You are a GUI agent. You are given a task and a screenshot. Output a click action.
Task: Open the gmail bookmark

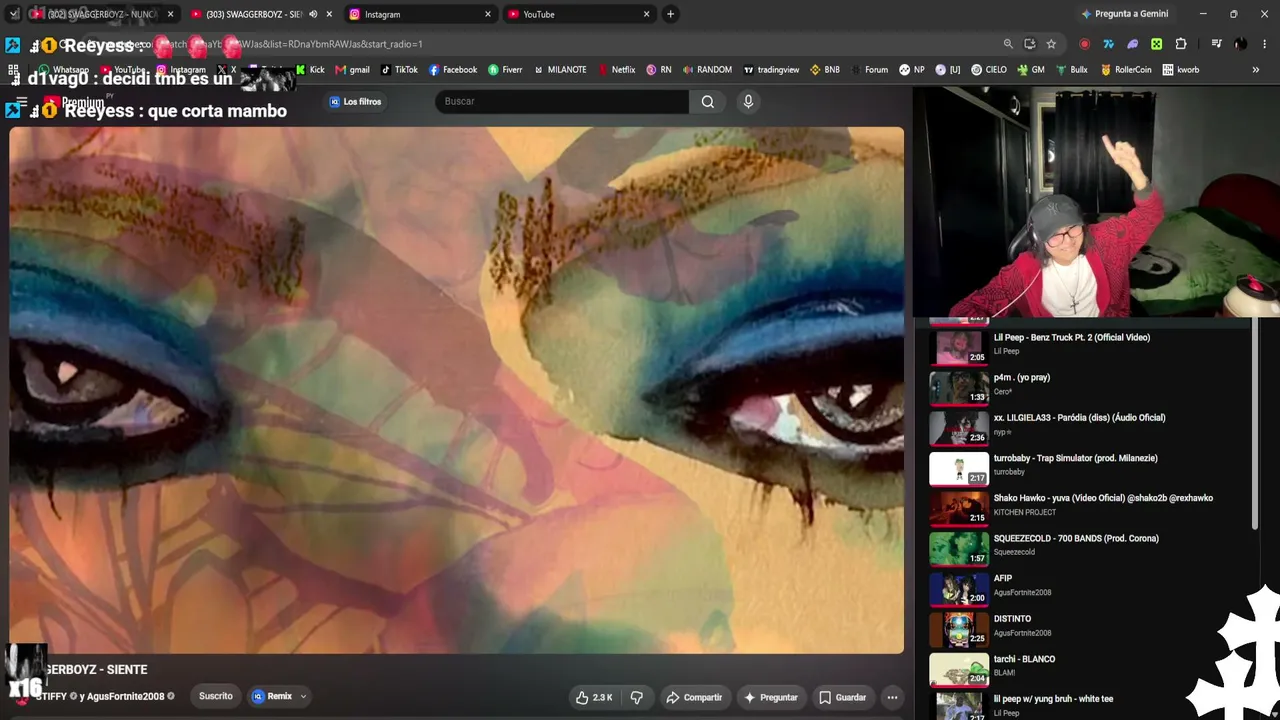point(353,70)
